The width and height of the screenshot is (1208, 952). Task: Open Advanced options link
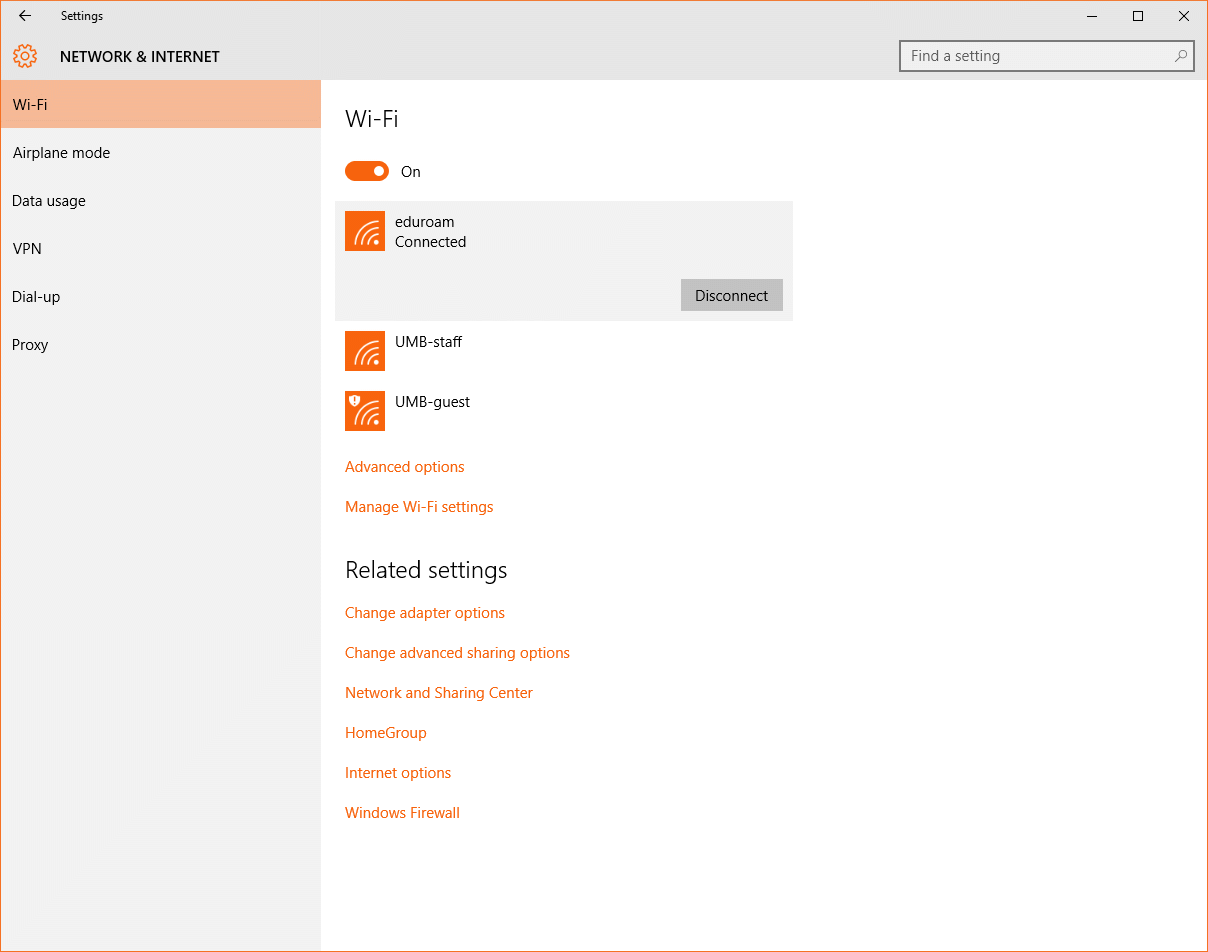(405, 467)
